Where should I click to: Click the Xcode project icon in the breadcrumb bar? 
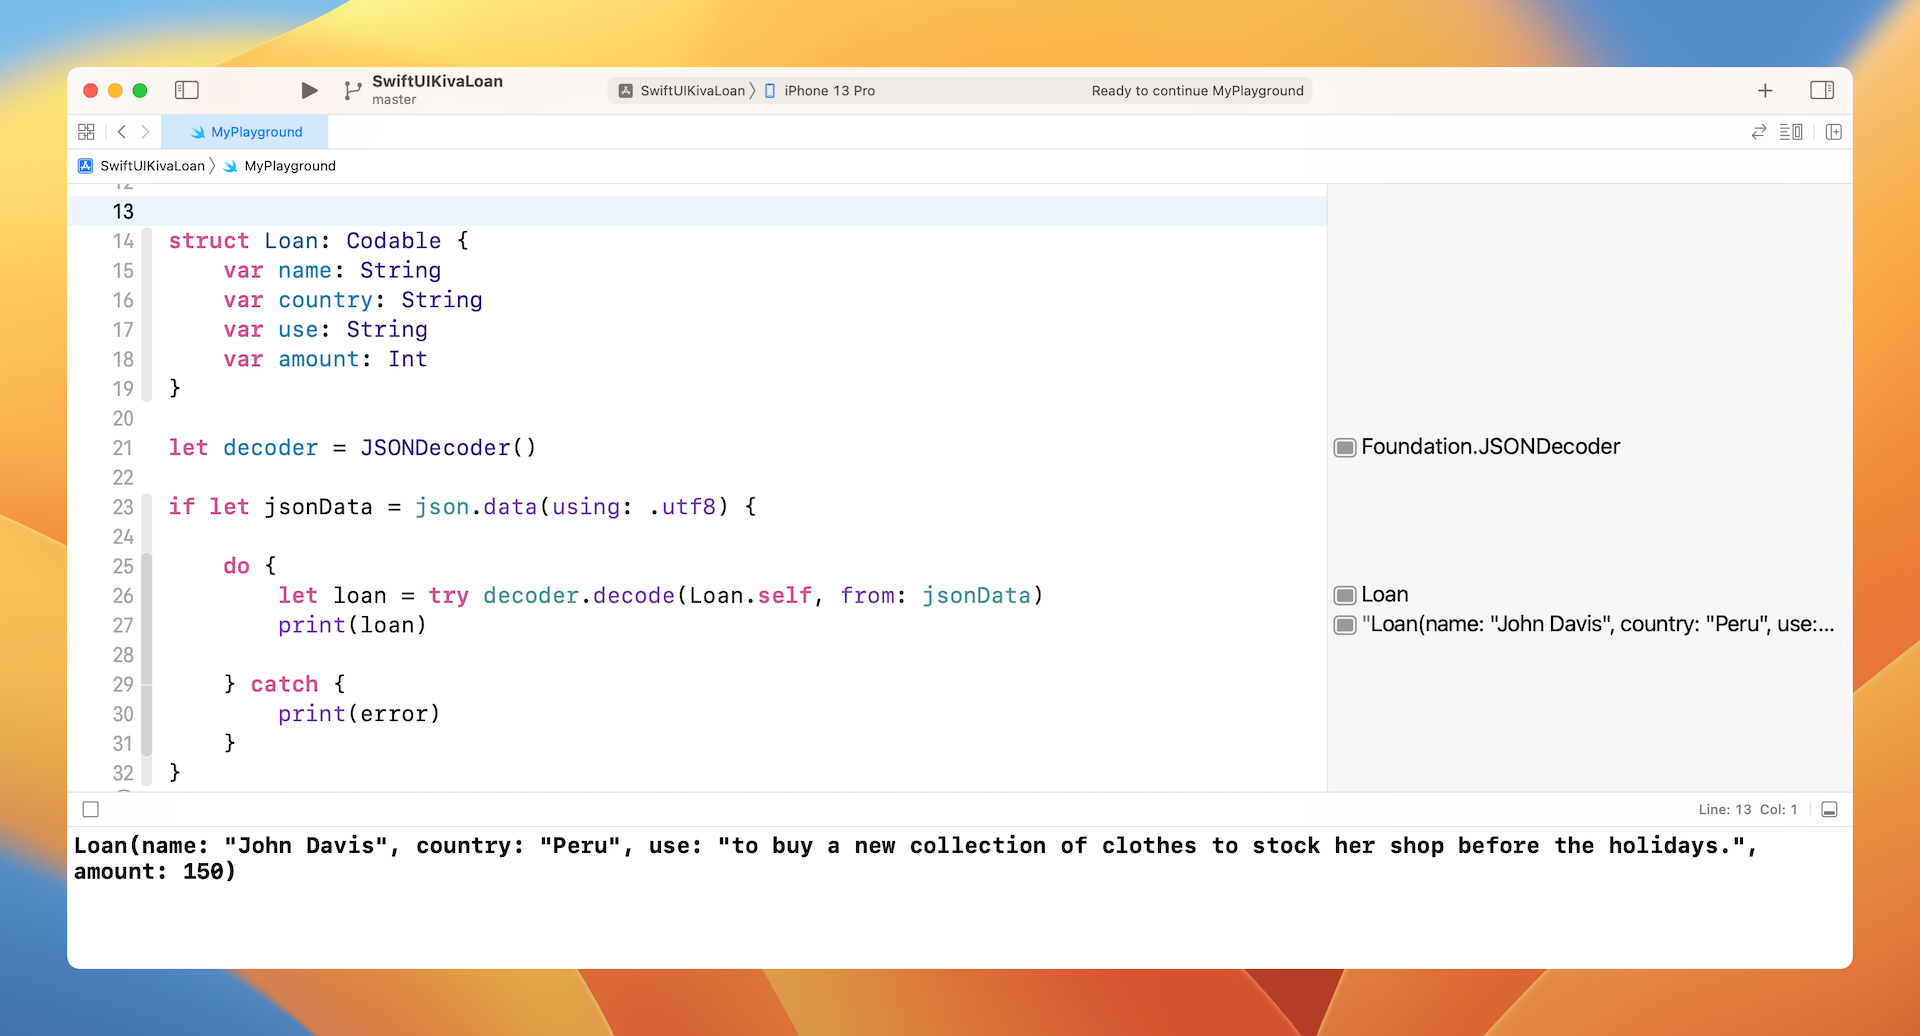pos(85,165)
